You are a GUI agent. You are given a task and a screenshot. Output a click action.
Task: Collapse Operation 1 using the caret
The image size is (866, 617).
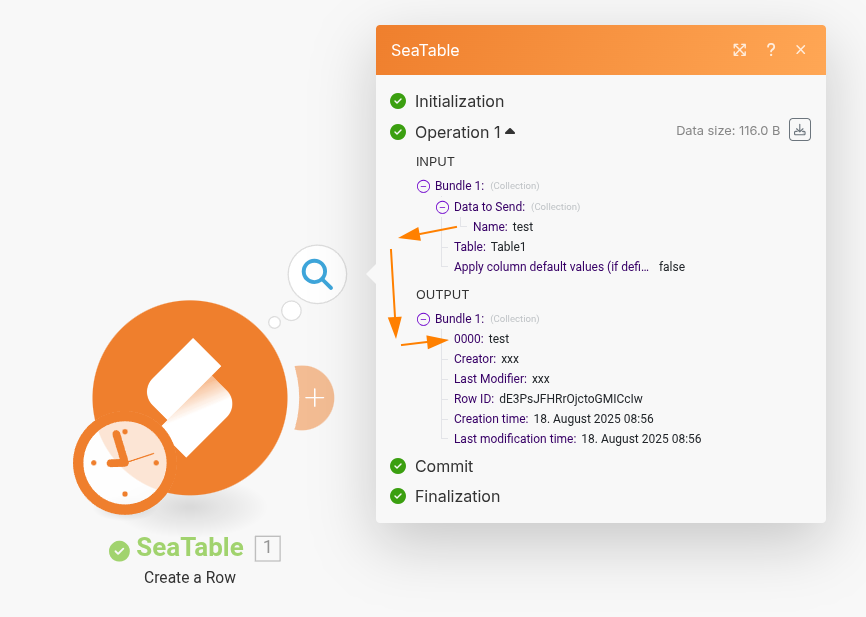click(510, 131)
